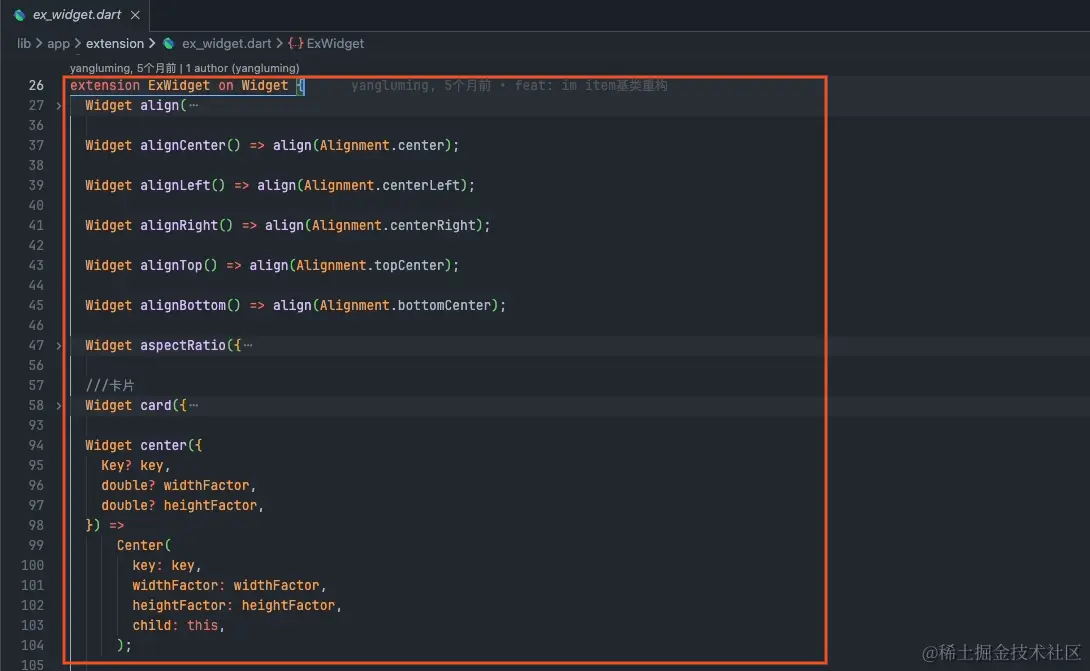
Task: Click the braces symbol icon before ExWidget
Action: click(295, 43)
